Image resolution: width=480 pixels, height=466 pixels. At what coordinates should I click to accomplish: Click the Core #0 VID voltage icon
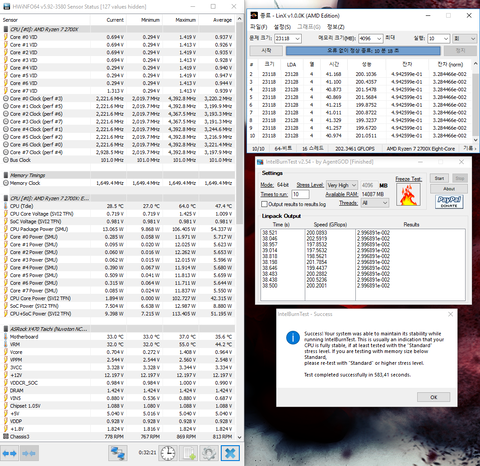coord(6,37)
